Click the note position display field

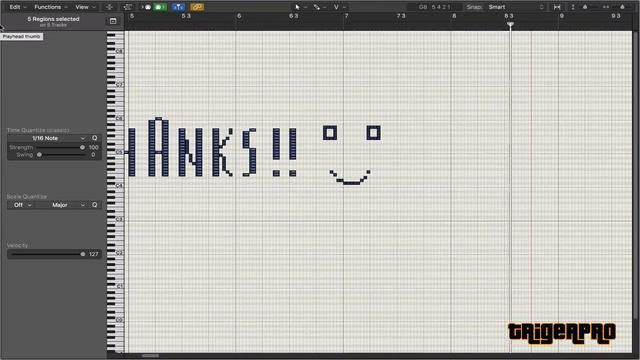pos(435,7)
